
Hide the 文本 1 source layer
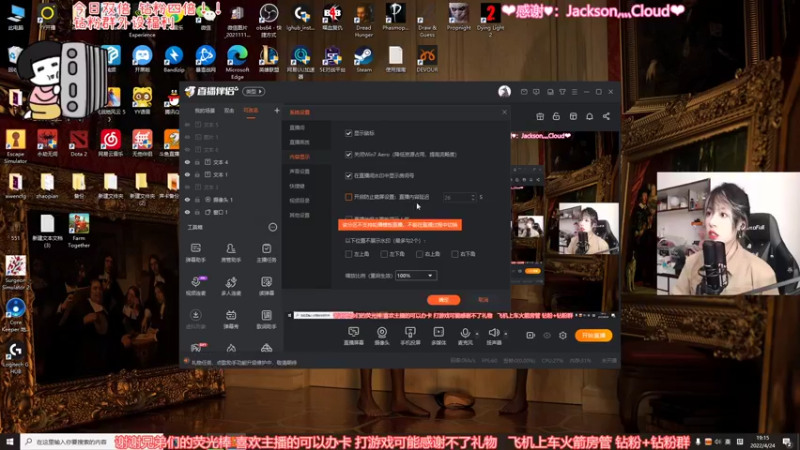[x=187, y=174]
